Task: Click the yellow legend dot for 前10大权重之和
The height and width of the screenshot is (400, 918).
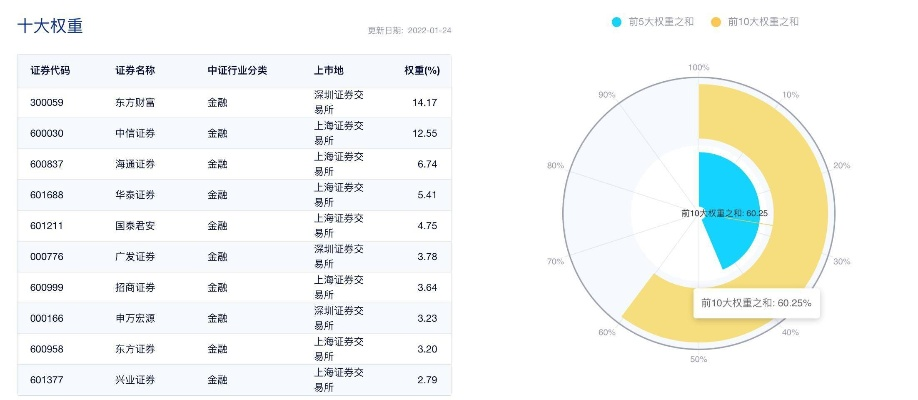Action: tap(716, 21)
